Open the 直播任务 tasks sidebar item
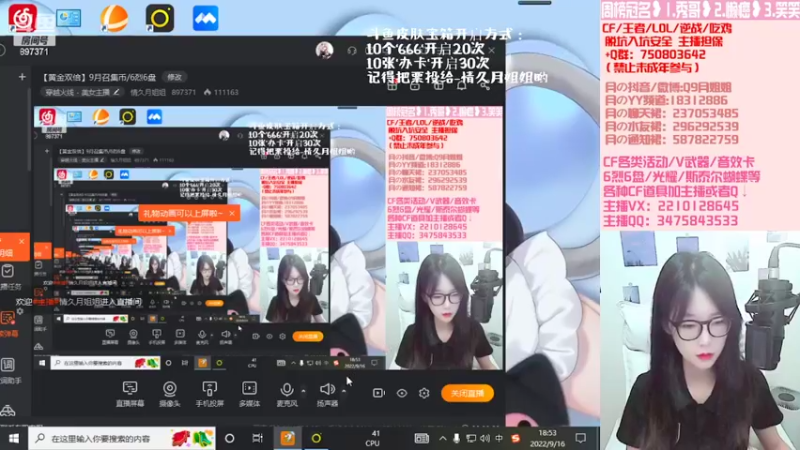The height and width of the screenshot is (450, 800). point(9,277)
